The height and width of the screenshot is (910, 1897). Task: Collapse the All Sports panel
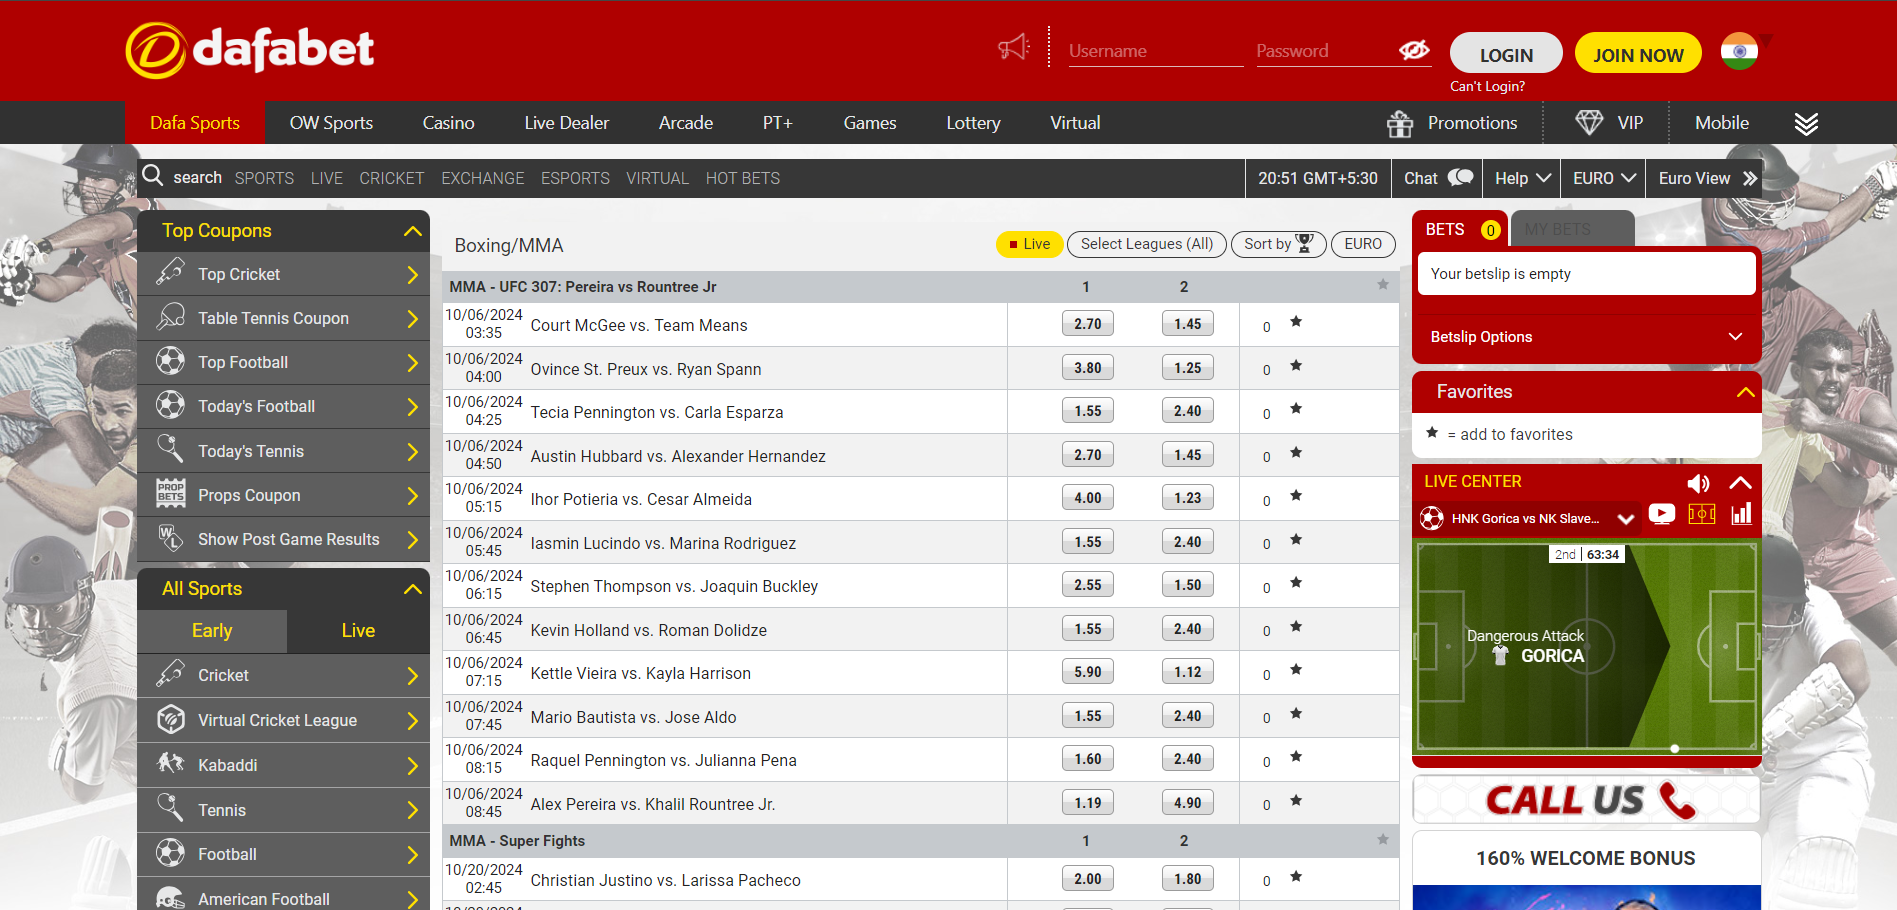[x=412, y=589]
